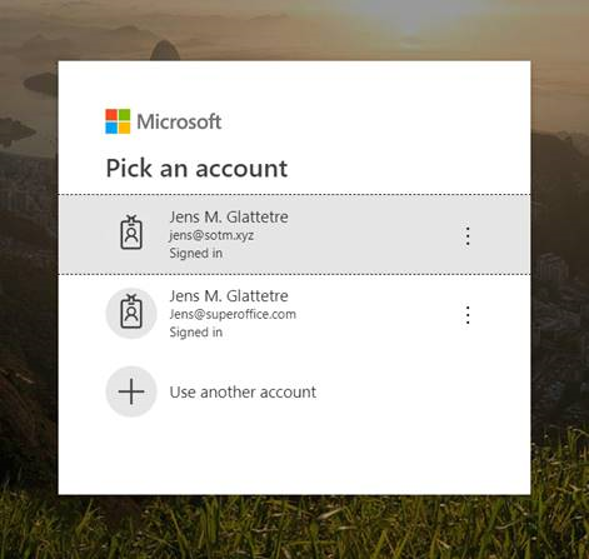
Task: Click the badge icon for jens@sotm.xyz account
Action: [x=131, y=233]
